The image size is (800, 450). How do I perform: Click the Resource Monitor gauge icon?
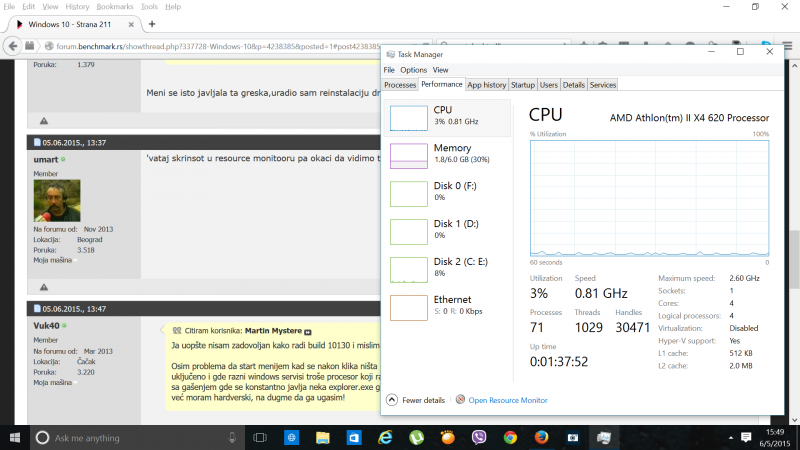coord(460,399)
